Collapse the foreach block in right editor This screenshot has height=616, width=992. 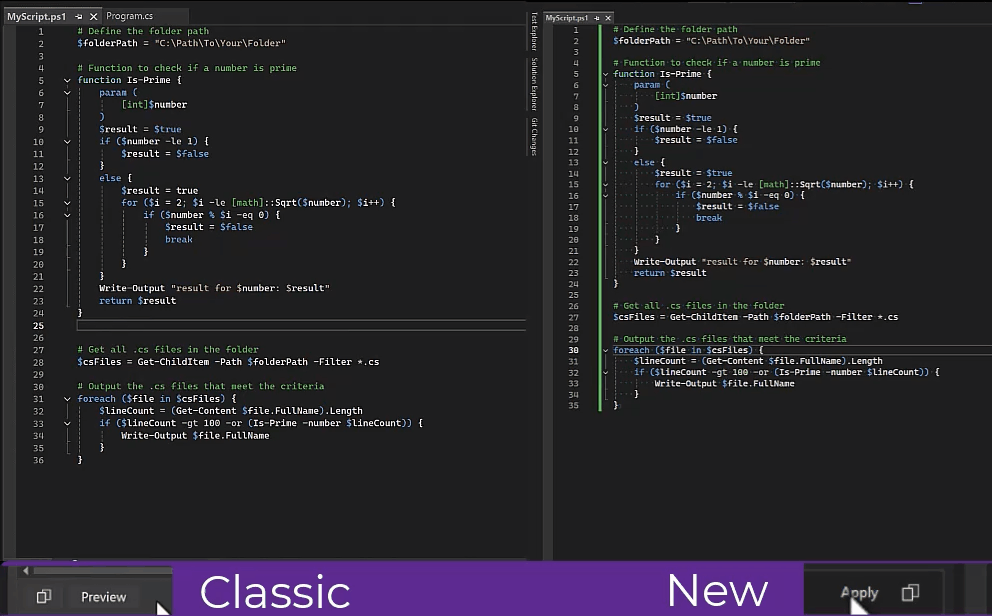[x=604, y=351]
